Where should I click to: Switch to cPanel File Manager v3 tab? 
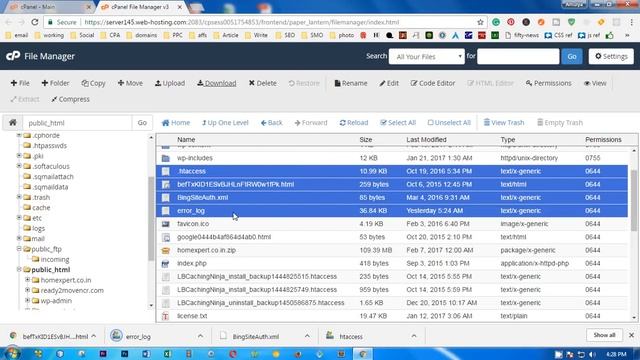(141, 7)
